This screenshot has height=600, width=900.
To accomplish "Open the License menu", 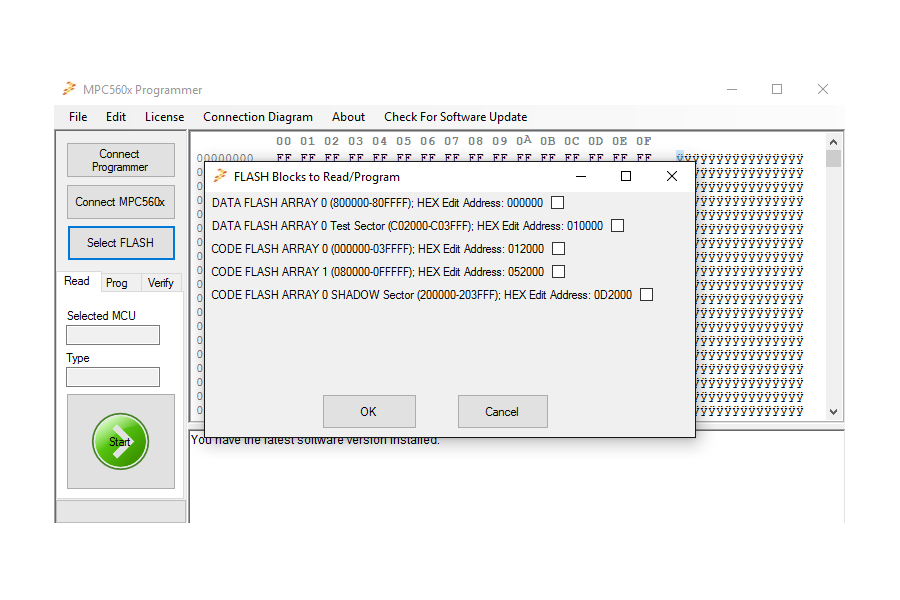I will pos(165,117).
